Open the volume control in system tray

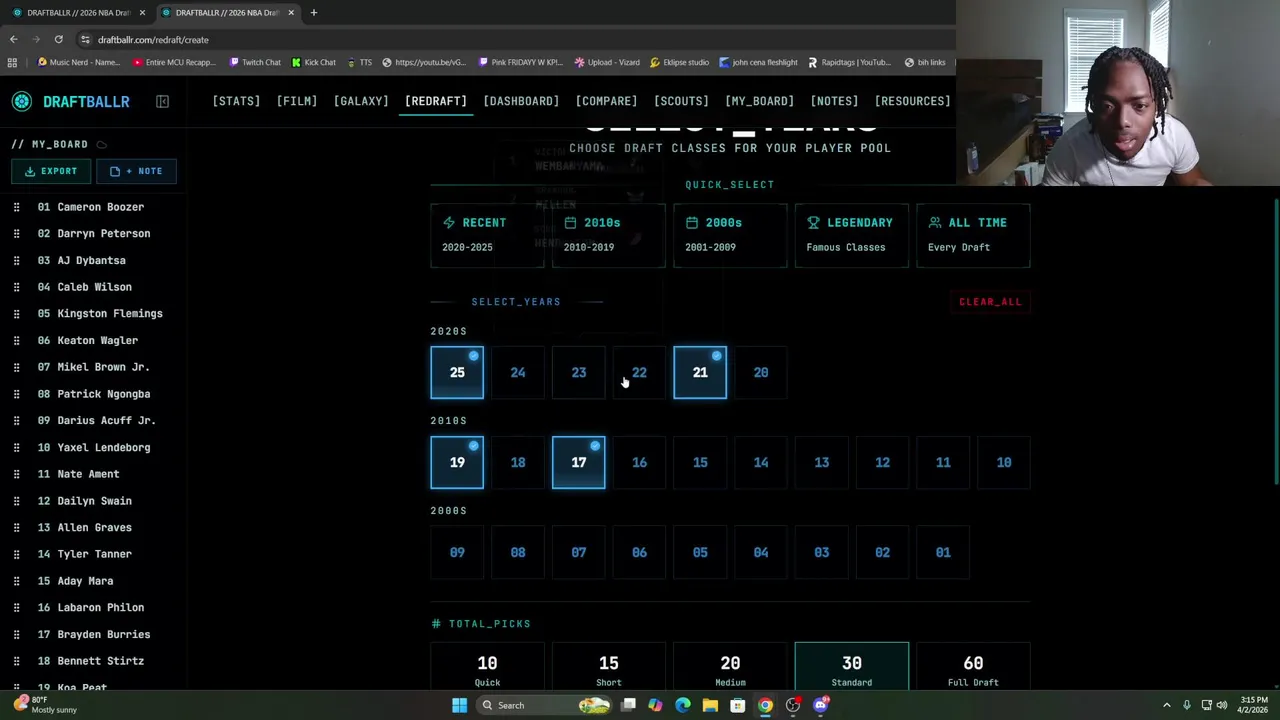point(1221,705)
